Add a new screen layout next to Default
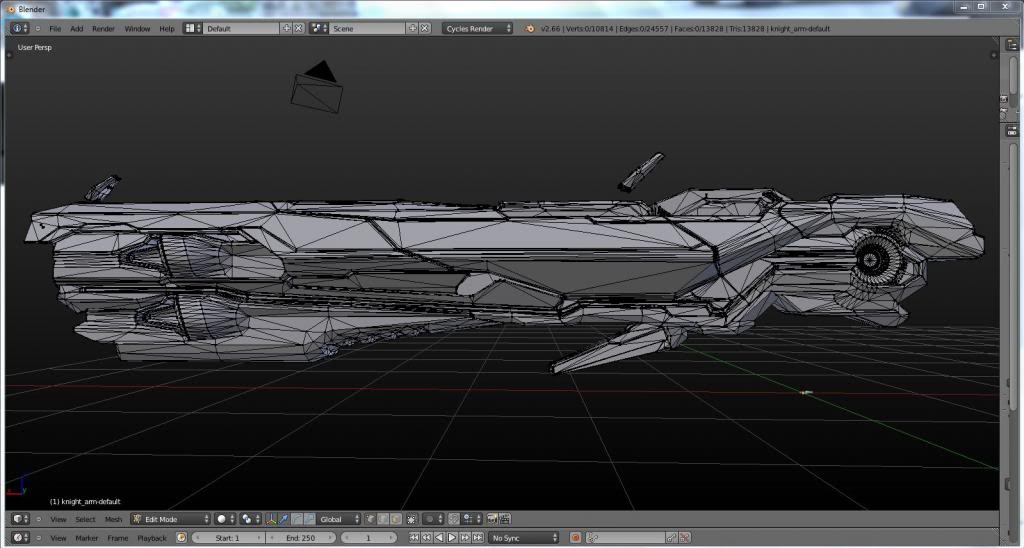The width and height of the screenshot is (1024, 548). 287,29
